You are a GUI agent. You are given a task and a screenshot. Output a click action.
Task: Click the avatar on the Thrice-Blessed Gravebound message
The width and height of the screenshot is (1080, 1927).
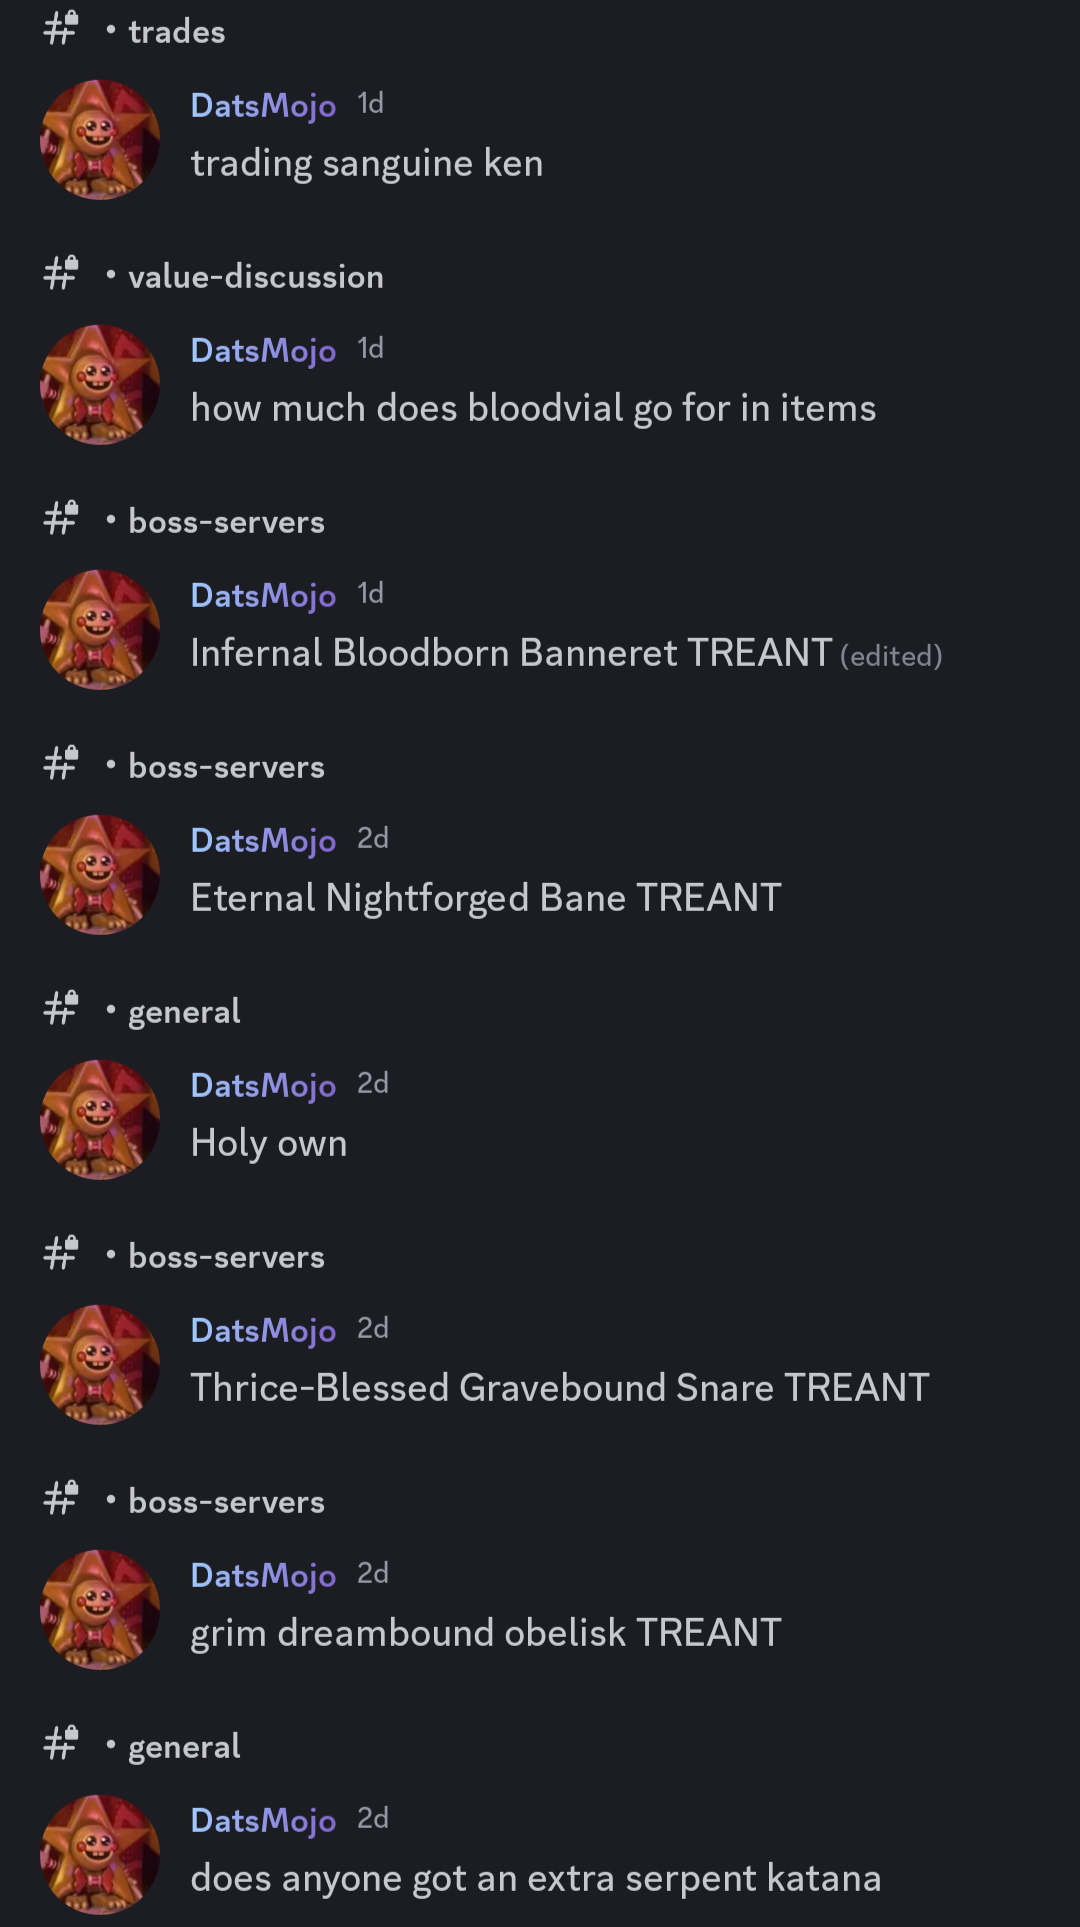pos(100,1365)
